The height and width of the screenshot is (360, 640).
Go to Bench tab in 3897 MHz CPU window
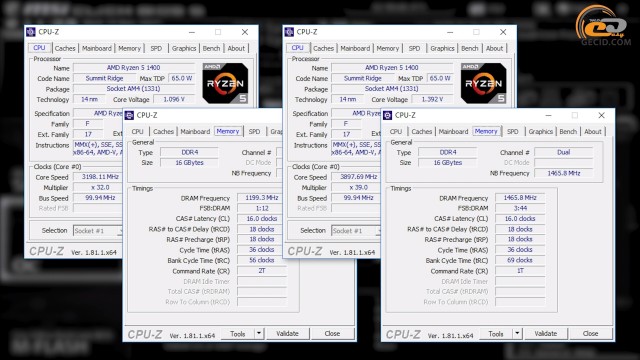(x=470, y=48)
